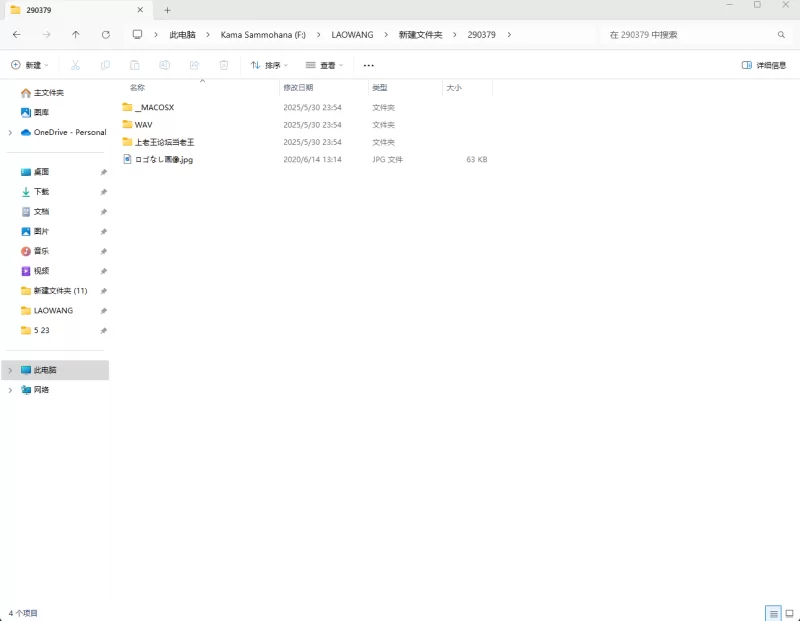Select Kama Sammohana (F:) in breadcrumb
This screenshot has width=800, height=621.
pos(263,35)
